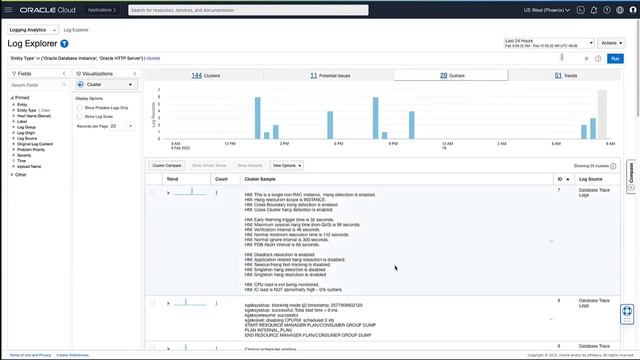Tick the checkbox for the kgskstop cluster row
This screenshot has width=640, height=360.
153,302
